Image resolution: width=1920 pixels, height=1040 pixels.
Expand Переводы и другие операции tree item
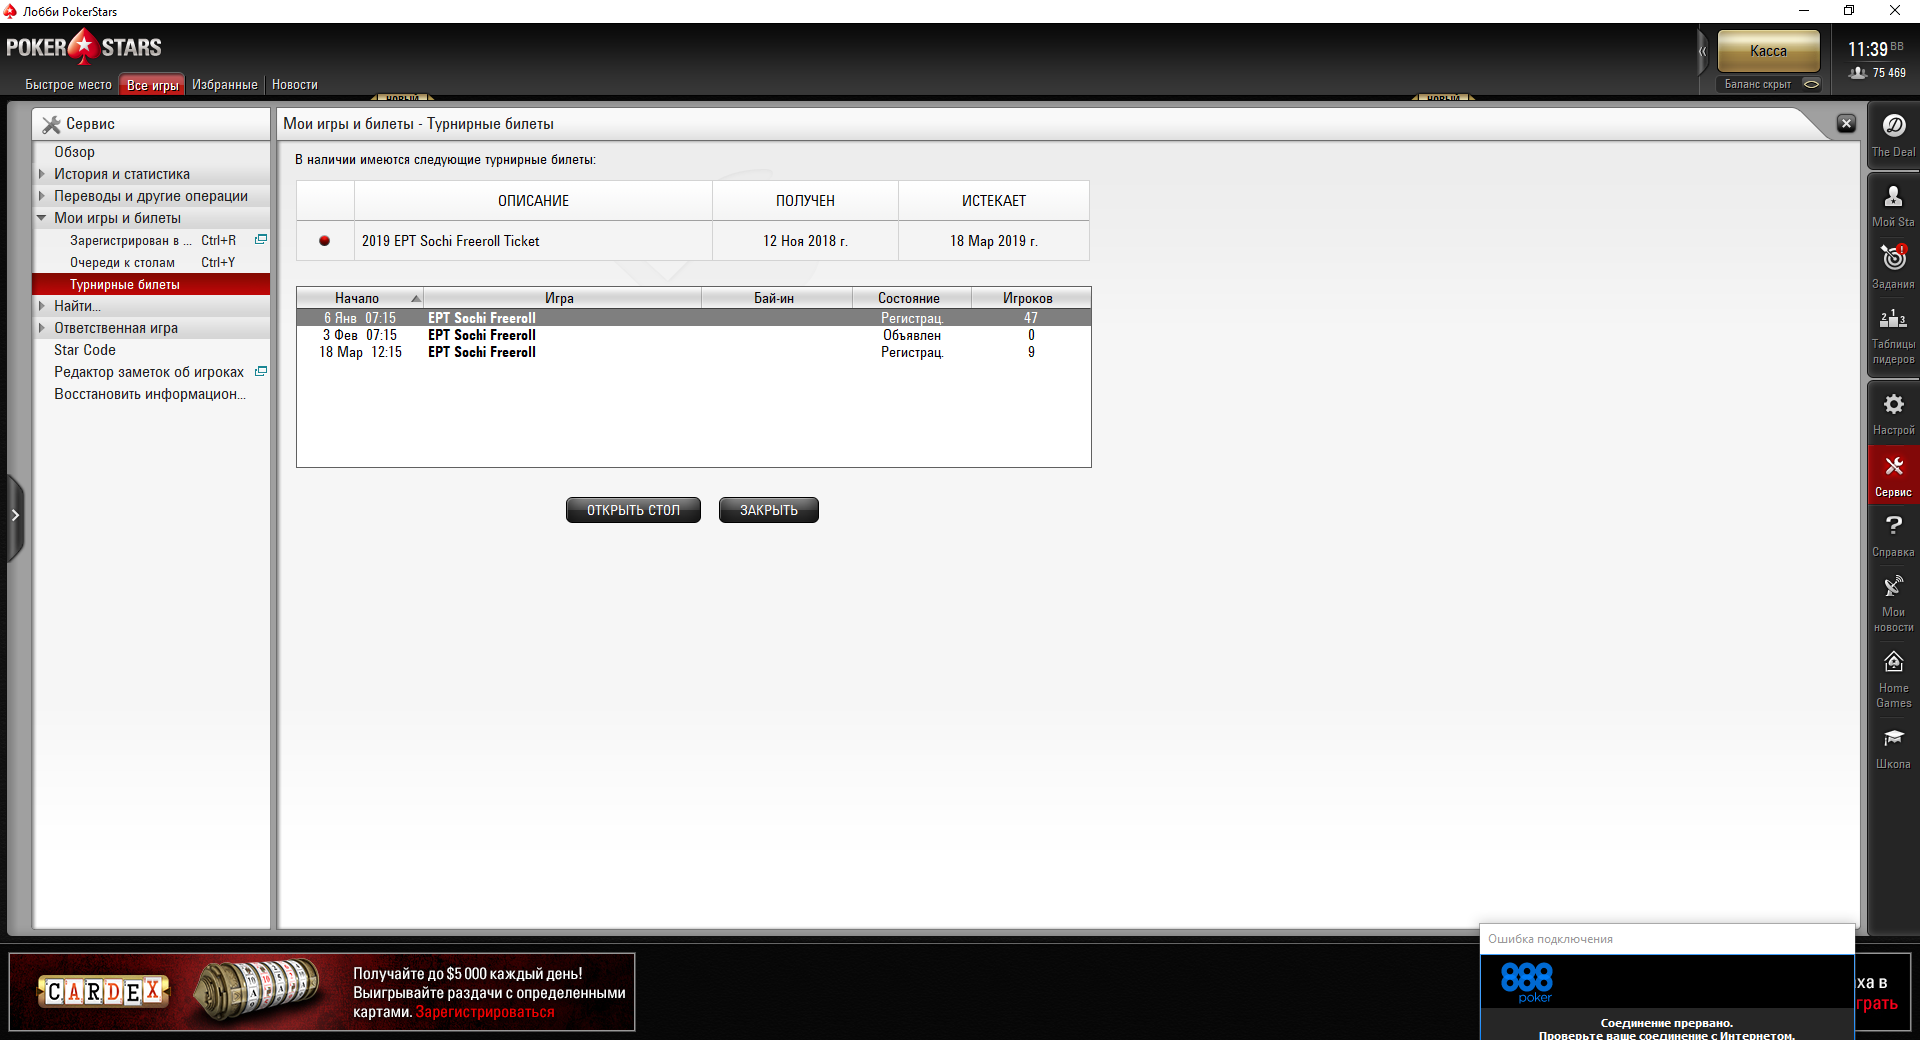point(42,196)
